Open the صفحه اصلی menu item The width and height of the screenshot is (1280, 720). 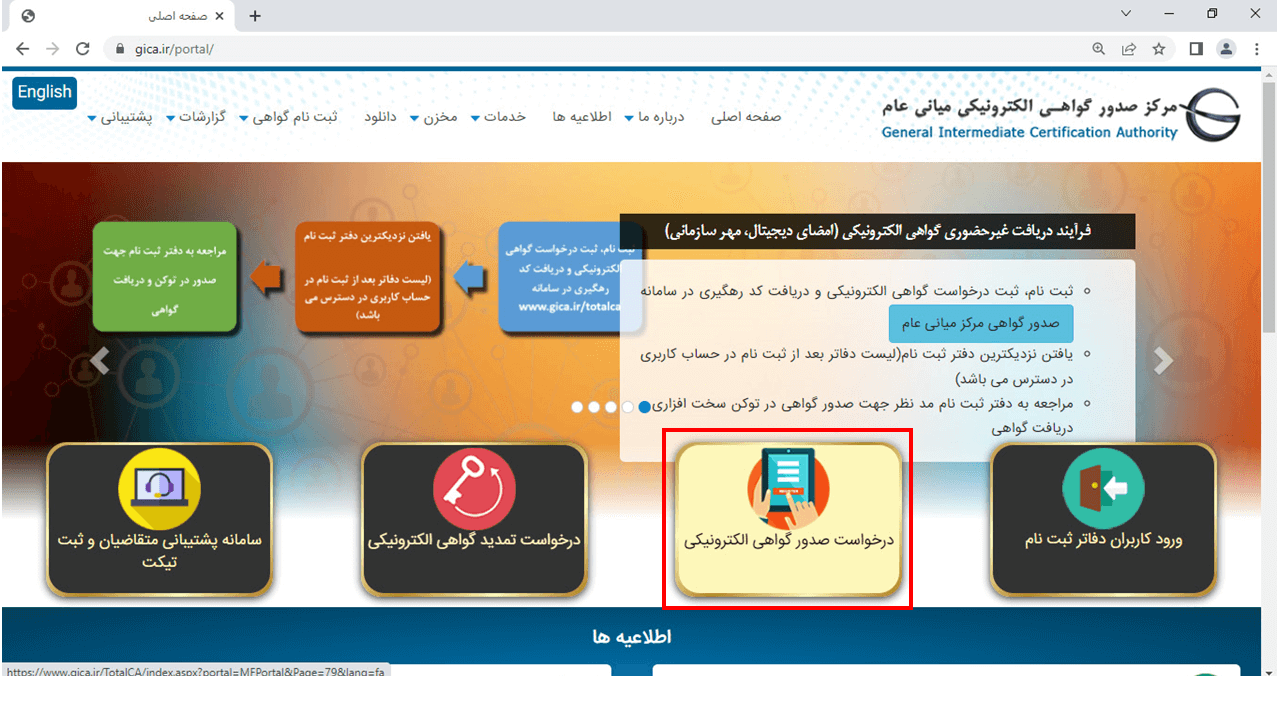(746, 117)
